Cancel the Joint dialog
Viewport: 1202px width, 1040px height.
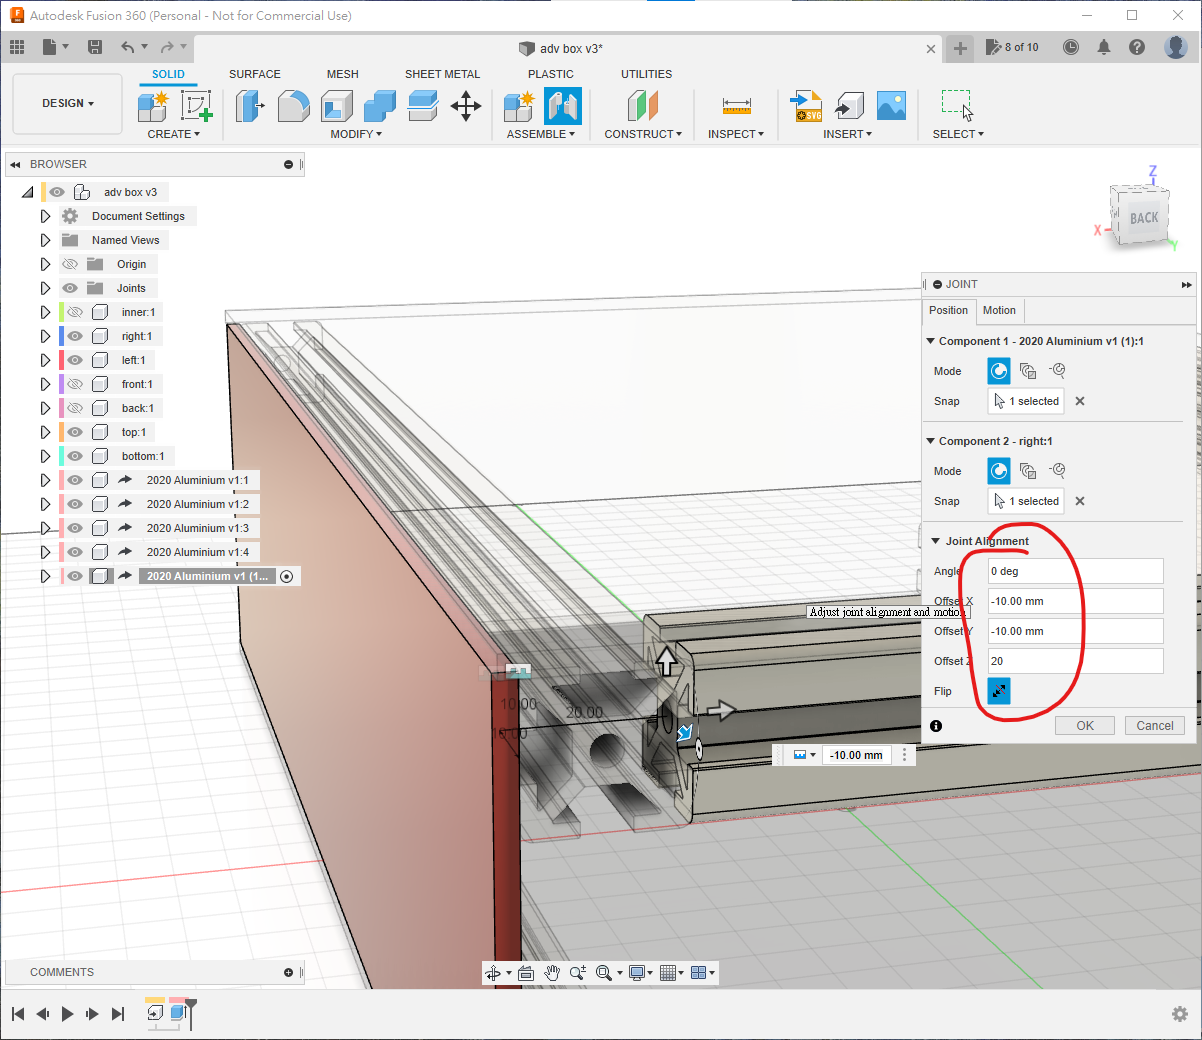coord(1154,726)
